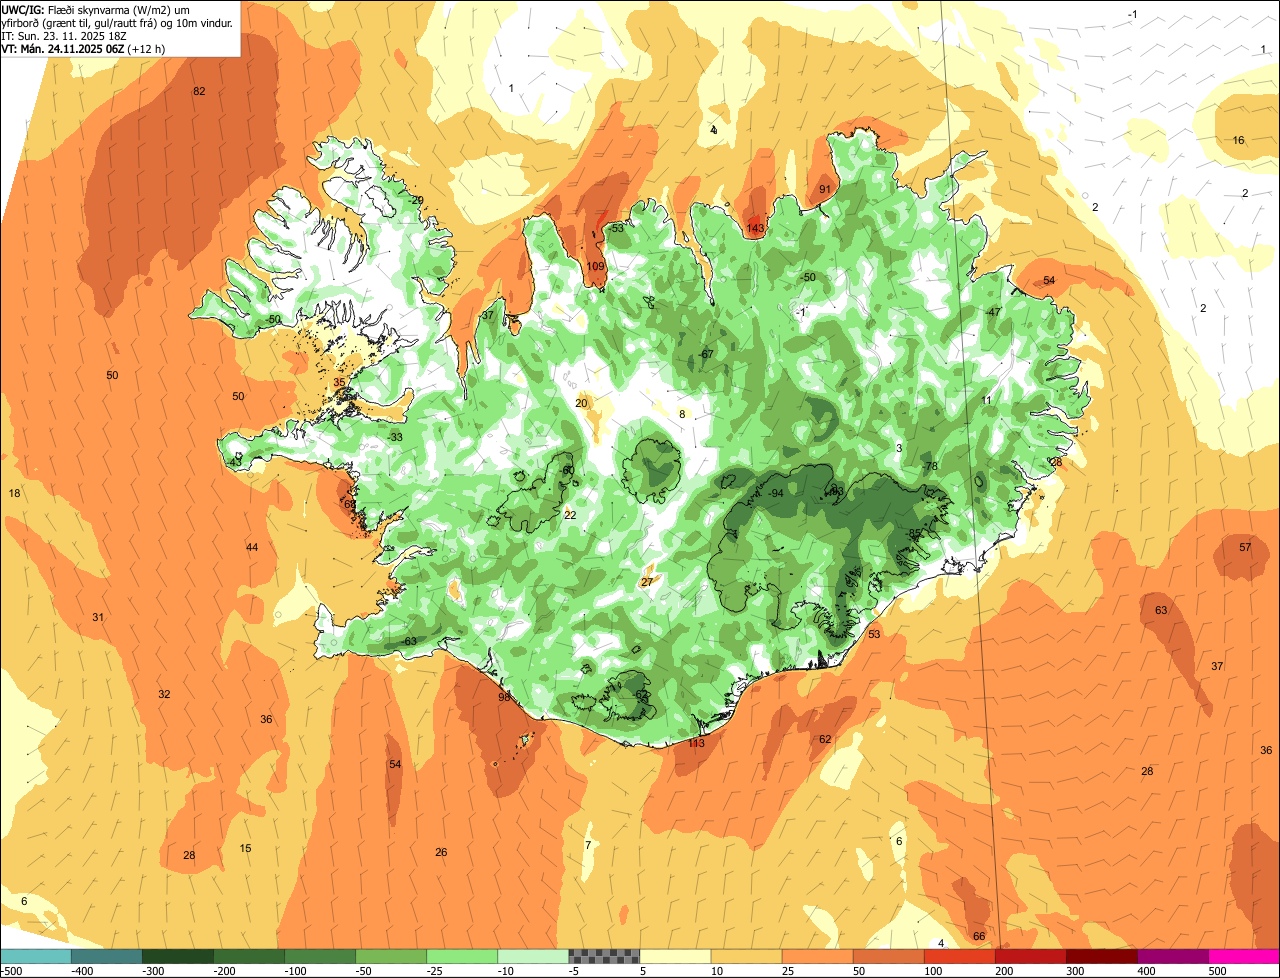
Task: Click the map value 143 on north coast
Action: coord(755,228)
